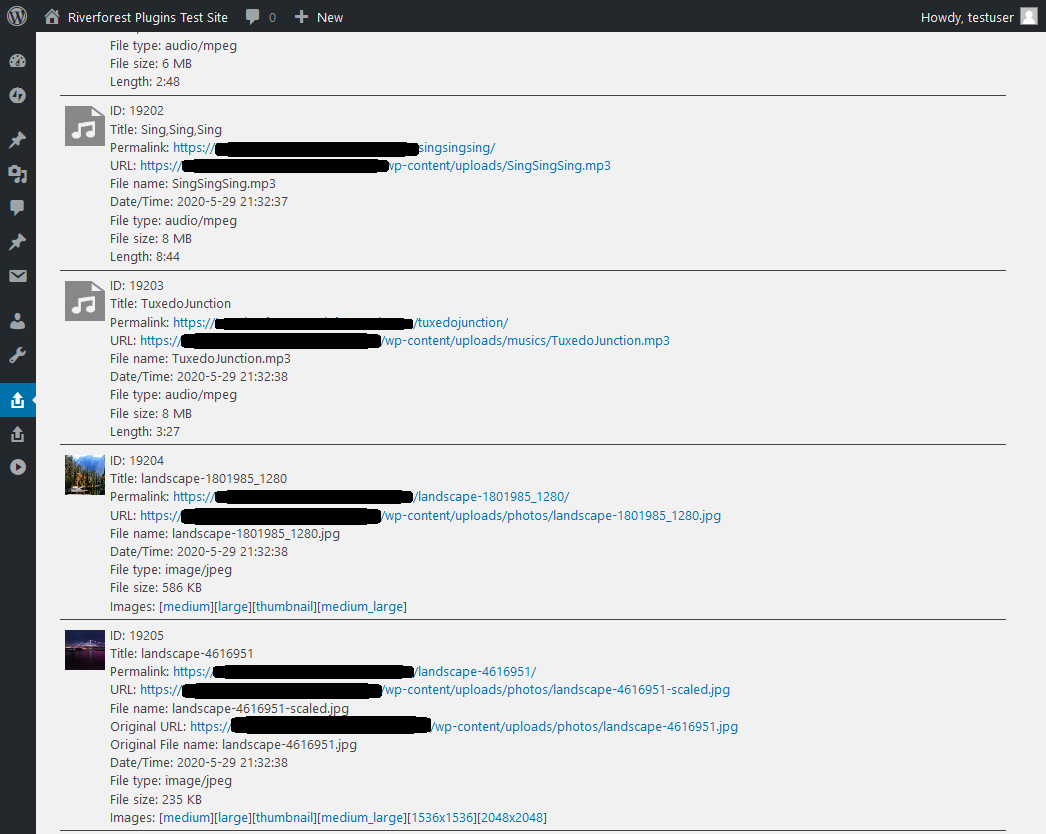This screenshot has width=1046, height=834.
Task: Click the text 'Length: 2:48'
Action: pyautogui.click(x=145, y=81)
